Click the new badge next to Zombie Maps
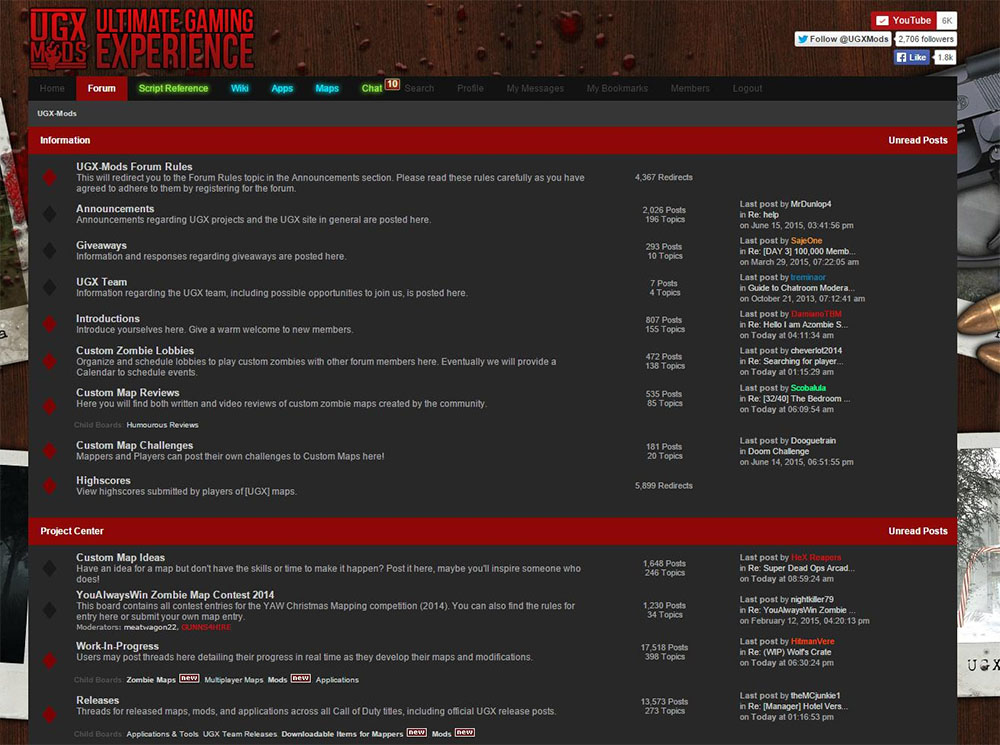The height and width of the screenshot is (745, 1000). (189, 678)
